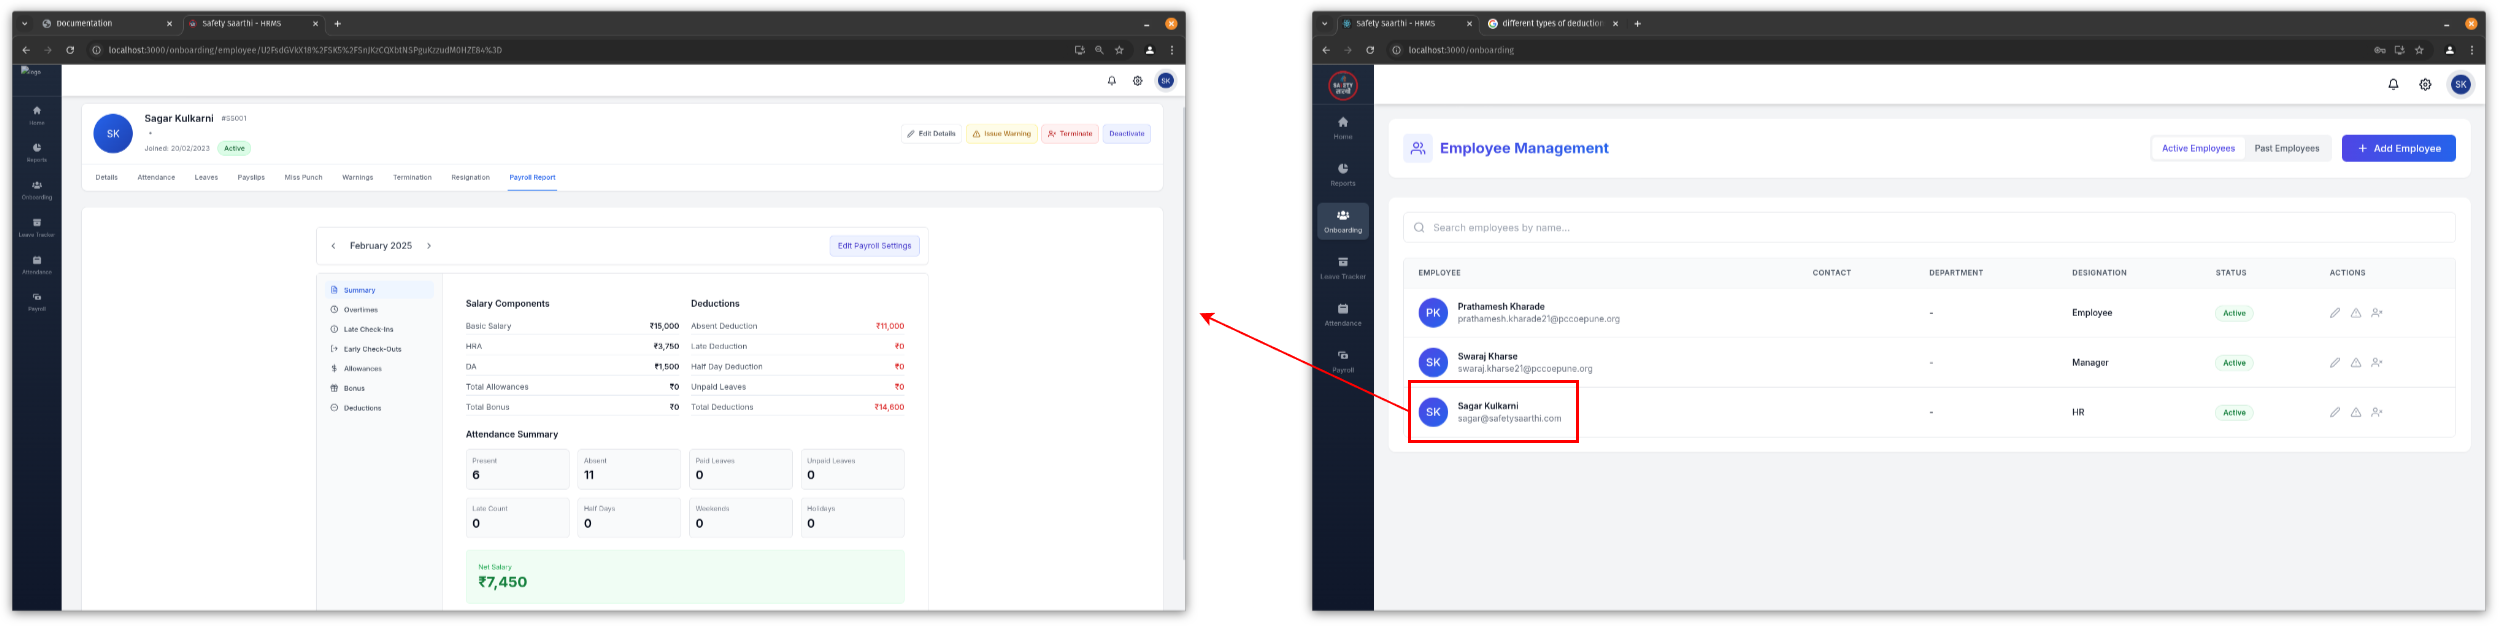This screenshot has height=627, width=2501.
Task: Click the Add Employee button
Action: [2397, 149]
